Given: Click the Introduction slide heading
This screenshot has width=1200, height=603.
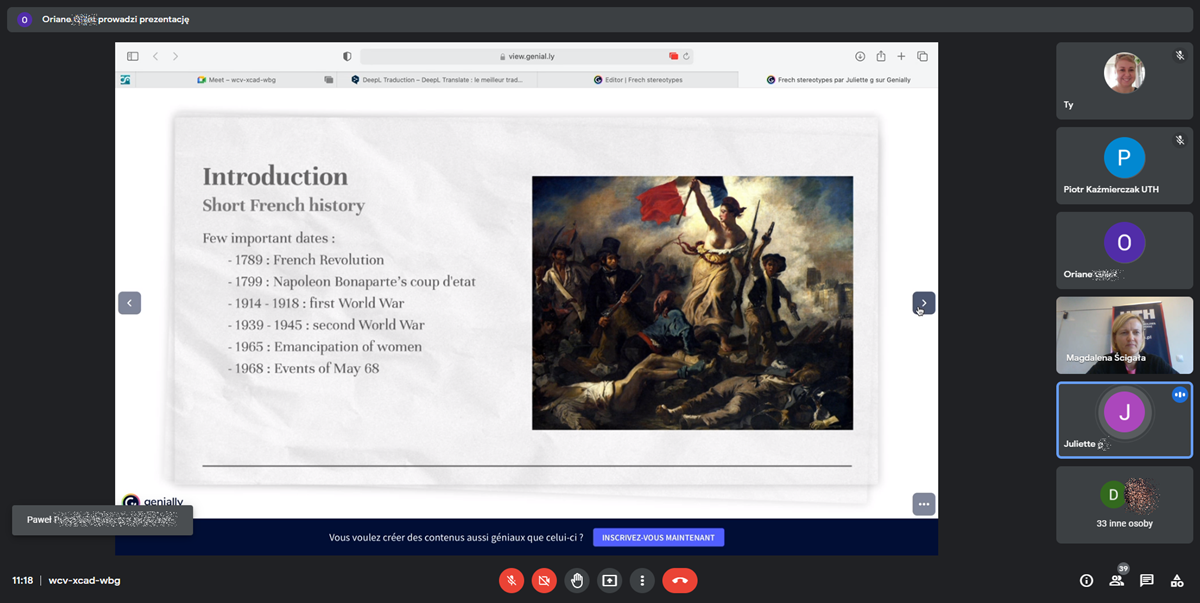Looking at the screenshot, I should [275, 177].
